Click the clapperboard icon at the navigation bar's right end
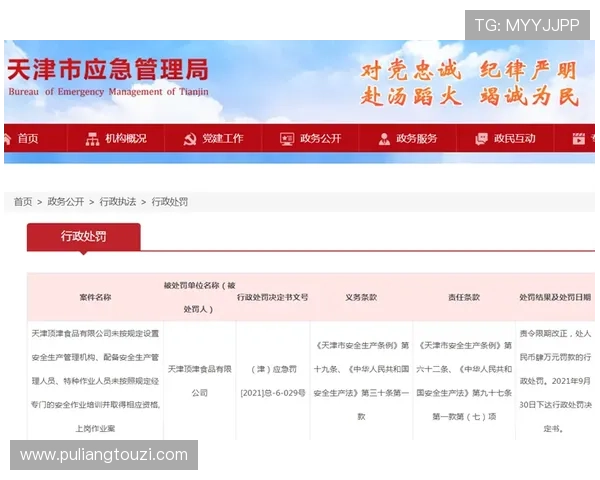600x480 pixels. click(x=579, y=139)
